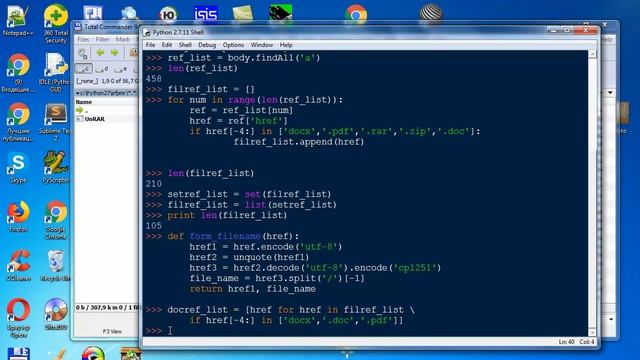The width and height of the screenshot is (640, 360).
Task: Click output value 105 in shell
Action: point(153,226)
